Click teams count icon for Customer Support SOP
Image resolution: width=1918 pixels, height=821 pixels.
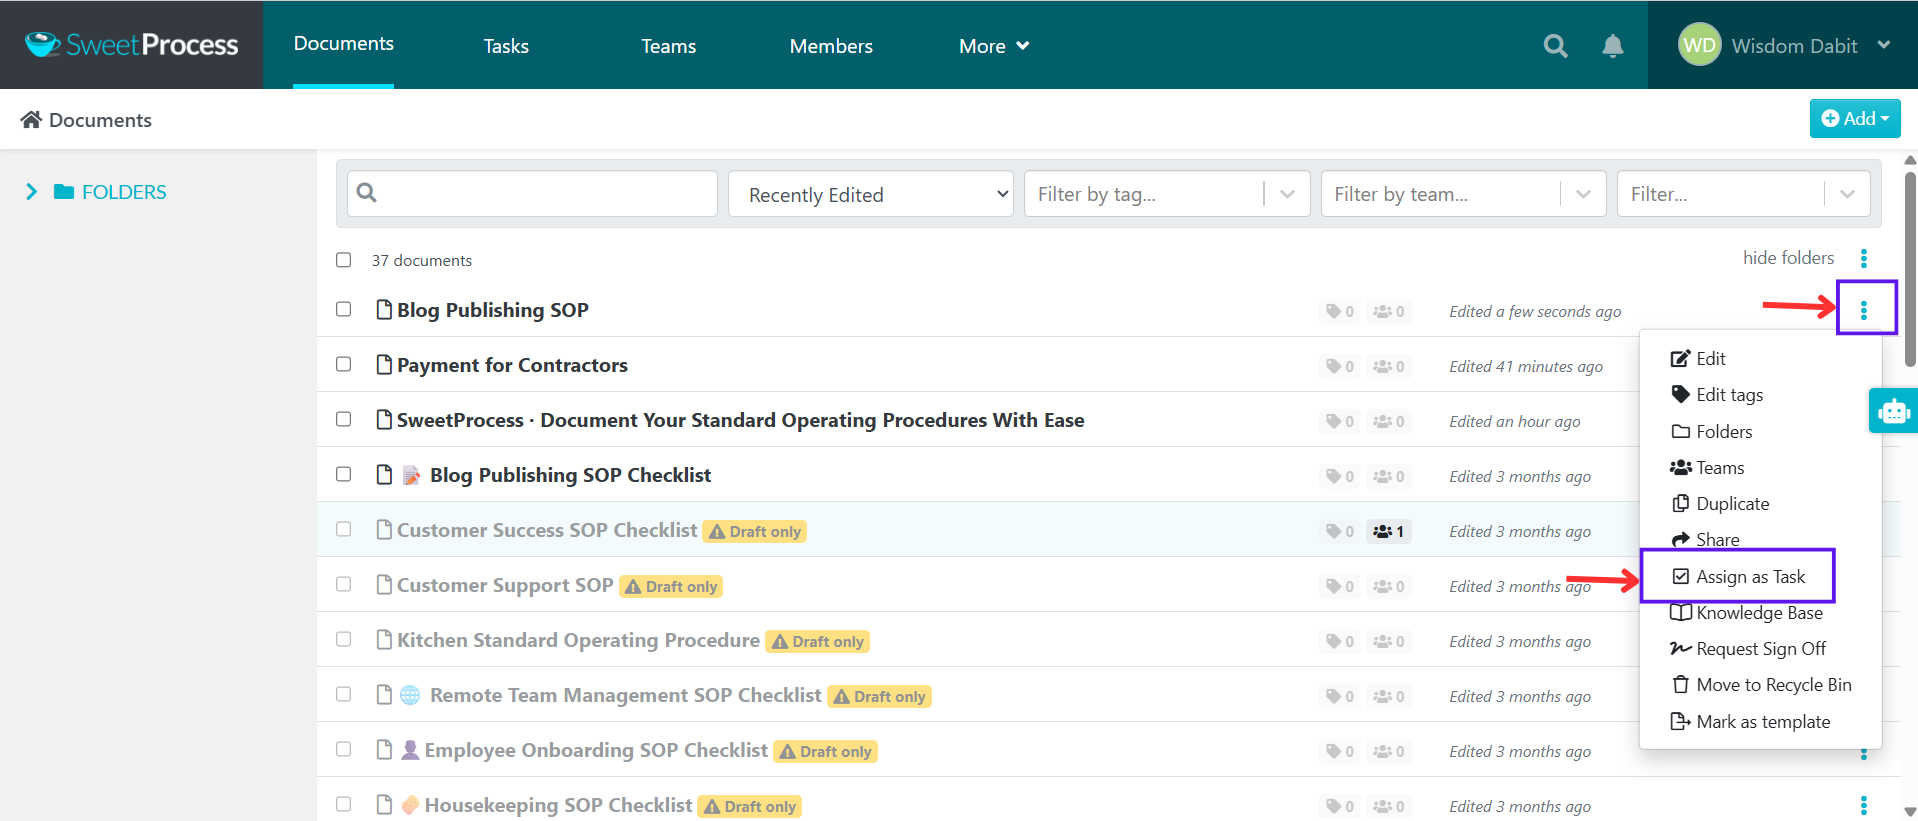(x=1388, y=587)
